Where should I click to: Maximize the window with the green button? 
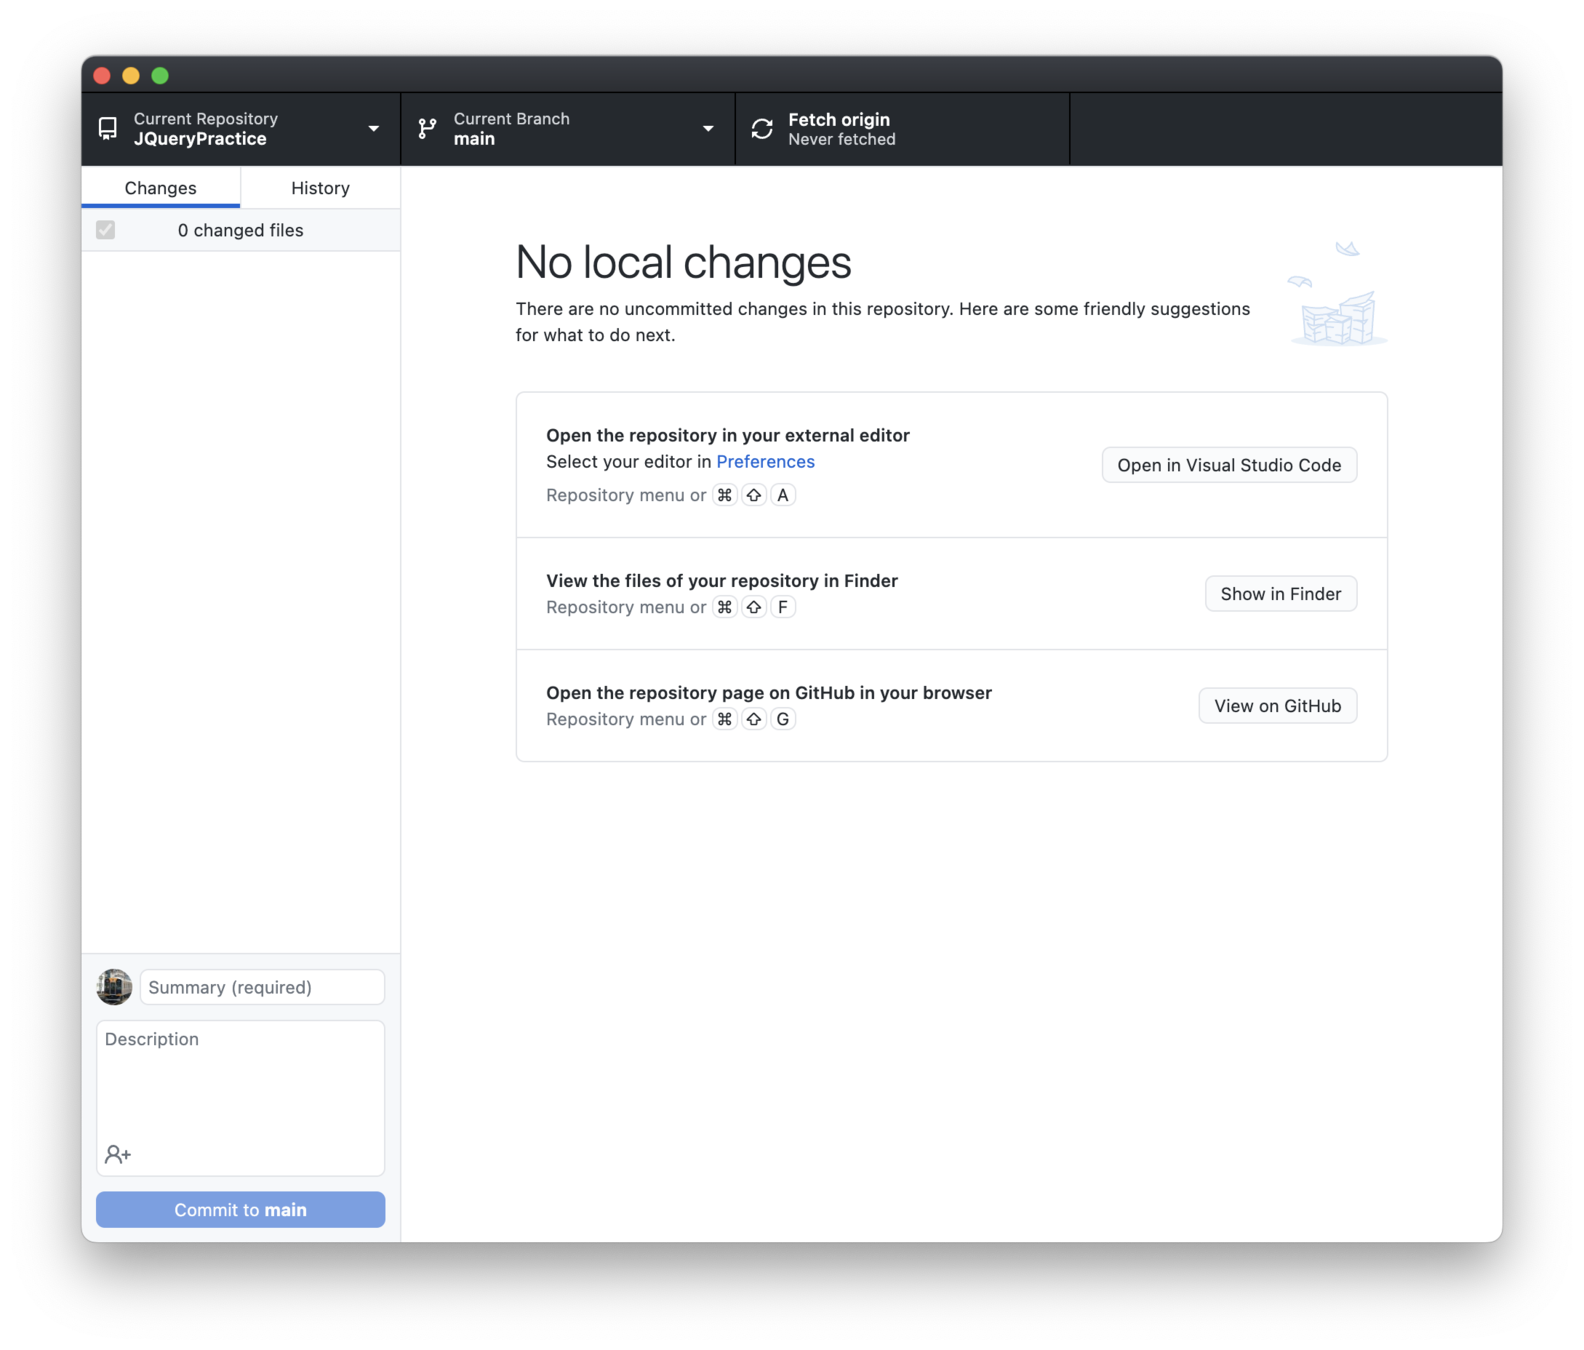[160, 75]
